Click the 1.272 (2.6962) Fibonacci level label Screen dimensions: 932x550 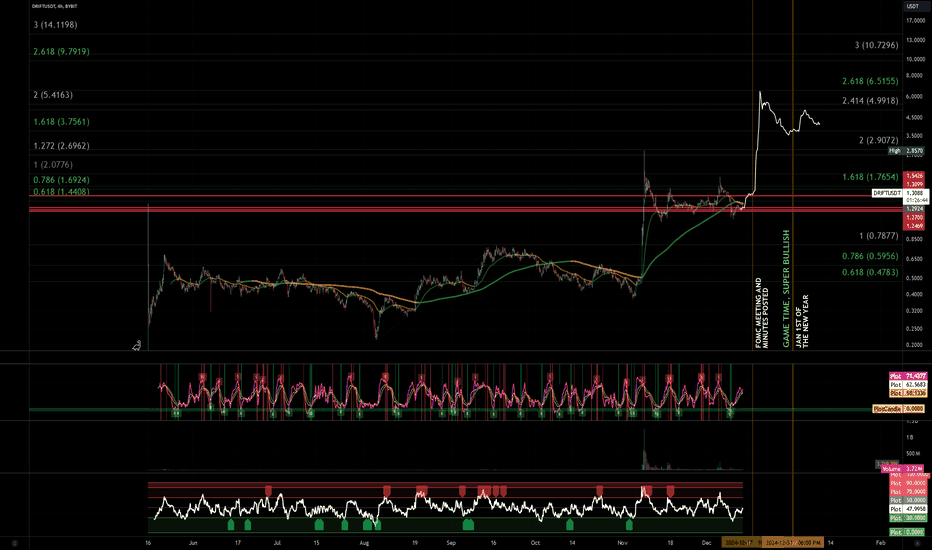pos(61,146)
